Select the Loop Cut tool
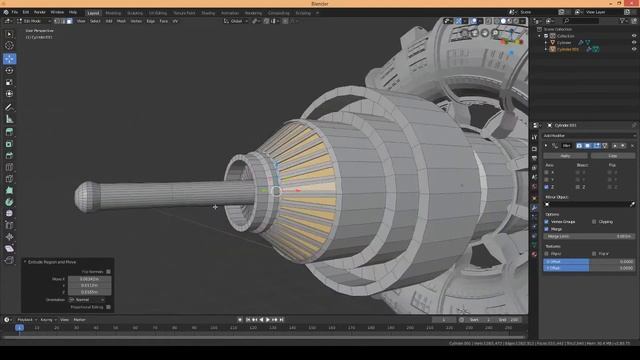This screenshot has height=360, width=640. pyautogui.click(x=9, y=167)
